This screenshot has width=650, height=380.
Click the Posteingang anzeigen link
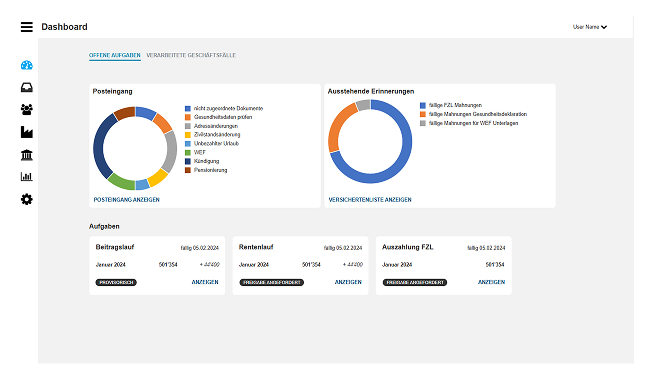pyautogui.click(x=126, y=200)
